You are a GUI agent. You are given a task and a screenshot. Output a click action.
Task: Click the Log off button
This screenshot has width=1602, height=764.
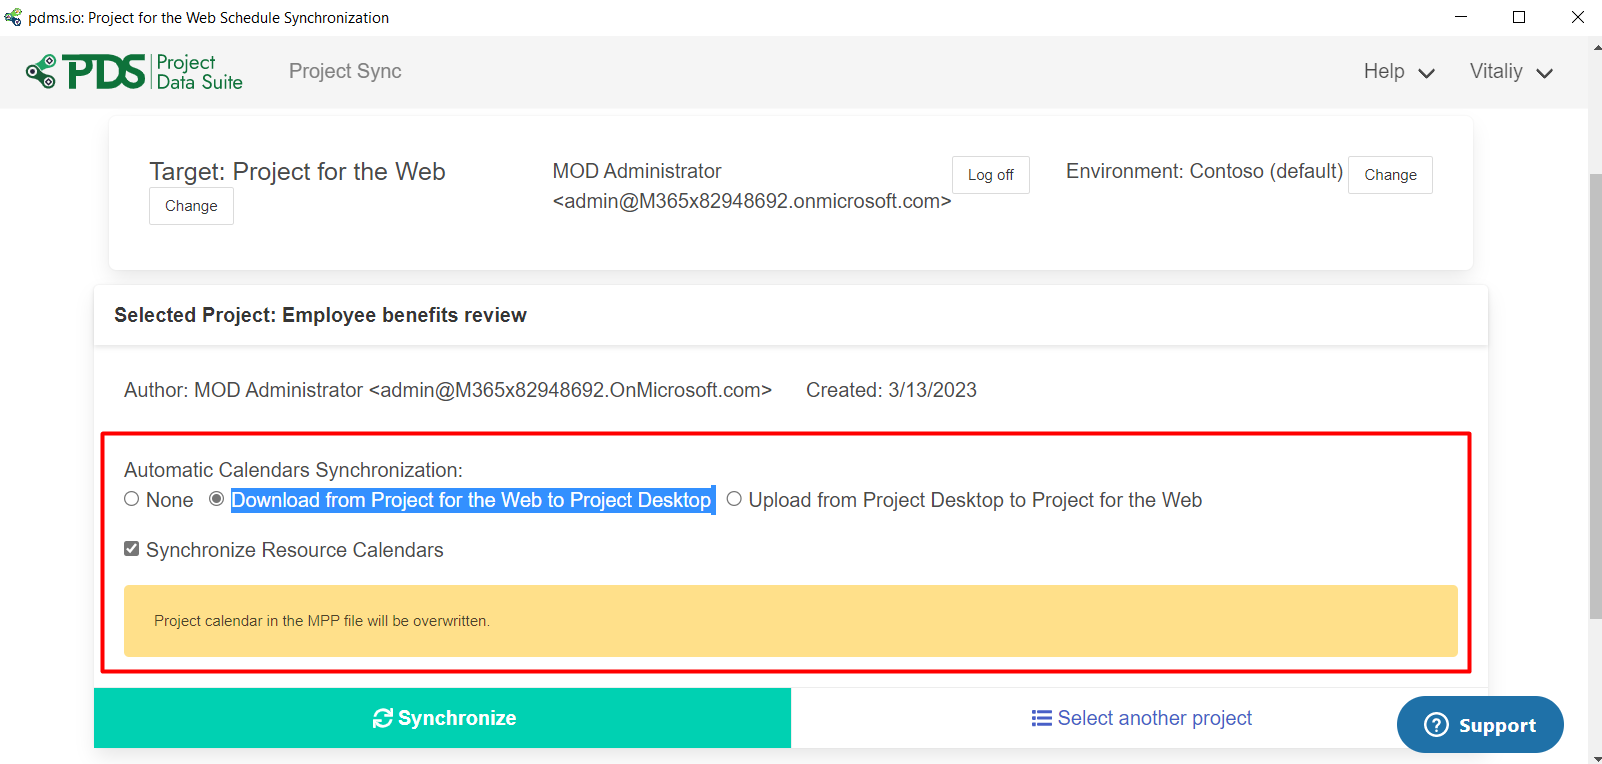coord(991,175)
